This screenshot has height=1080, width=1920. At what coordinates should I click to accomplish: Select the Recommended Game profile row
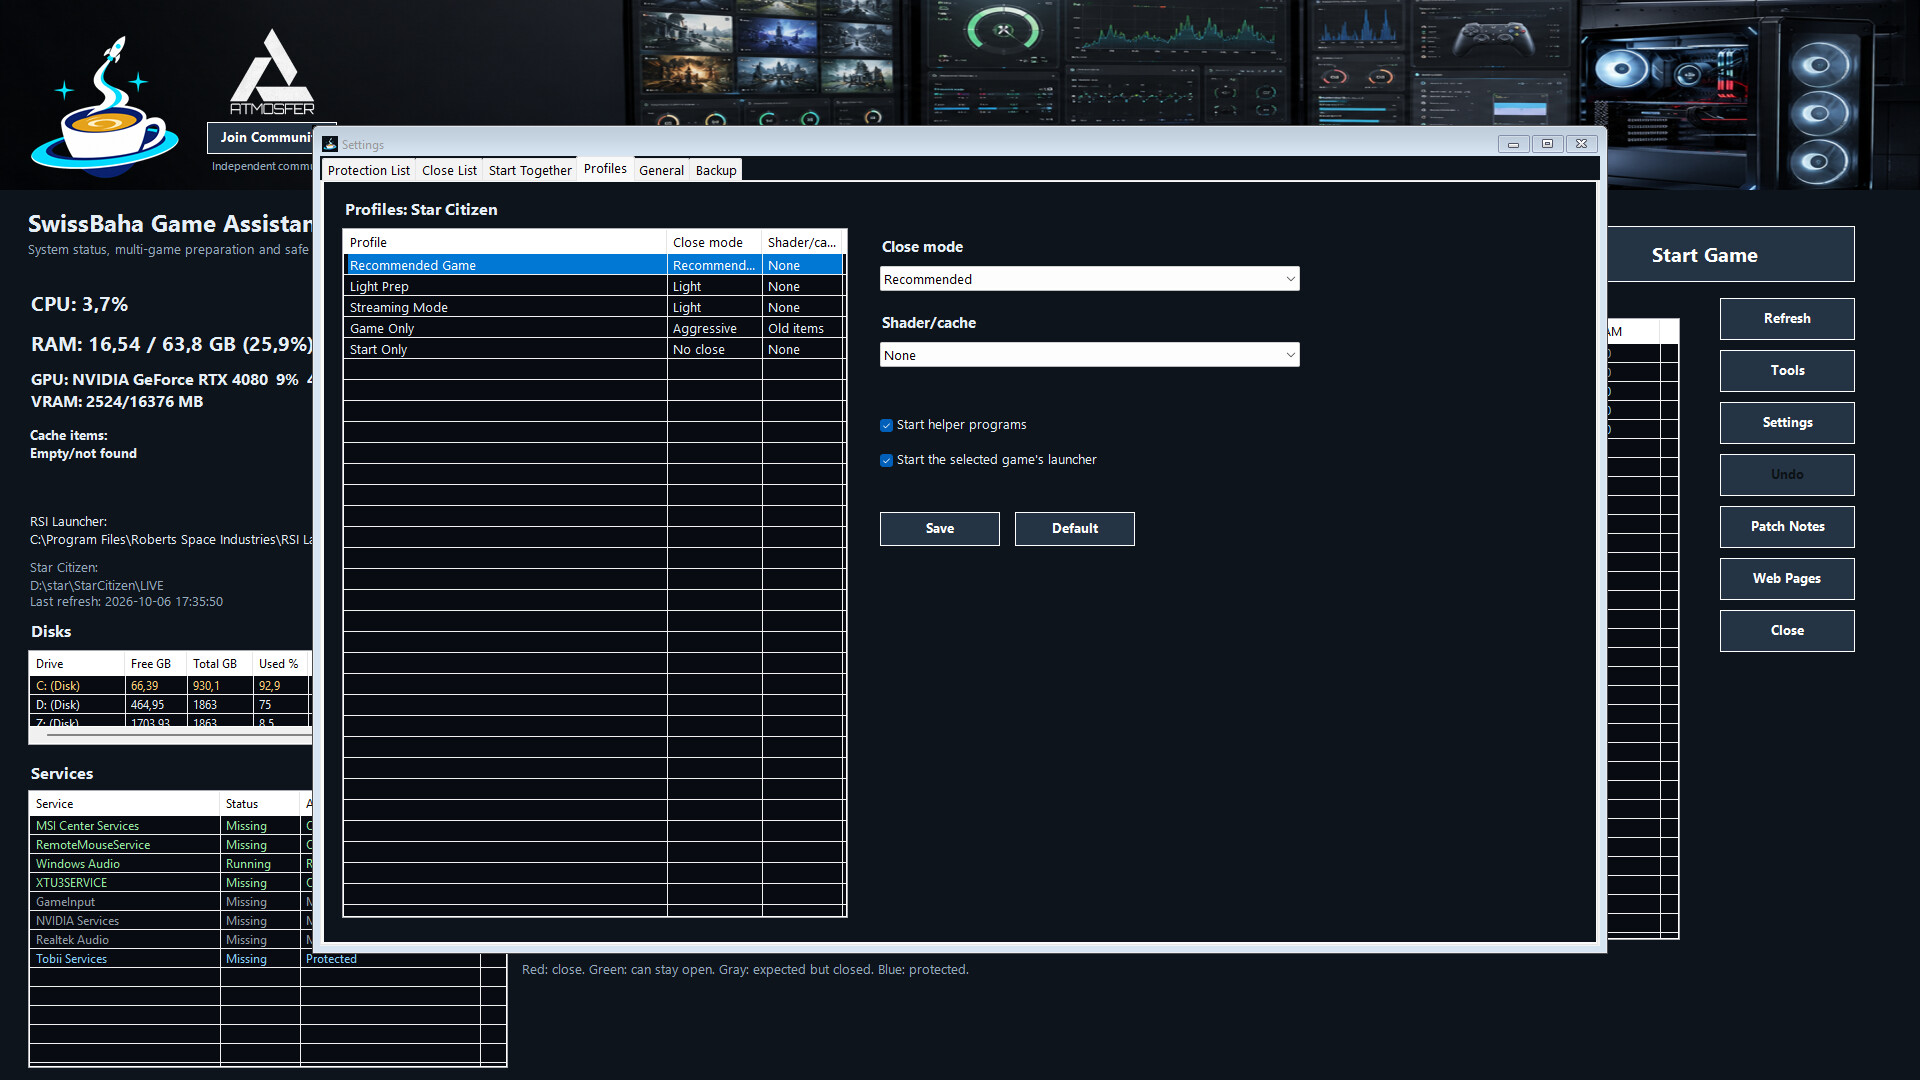tap(594, 265)
